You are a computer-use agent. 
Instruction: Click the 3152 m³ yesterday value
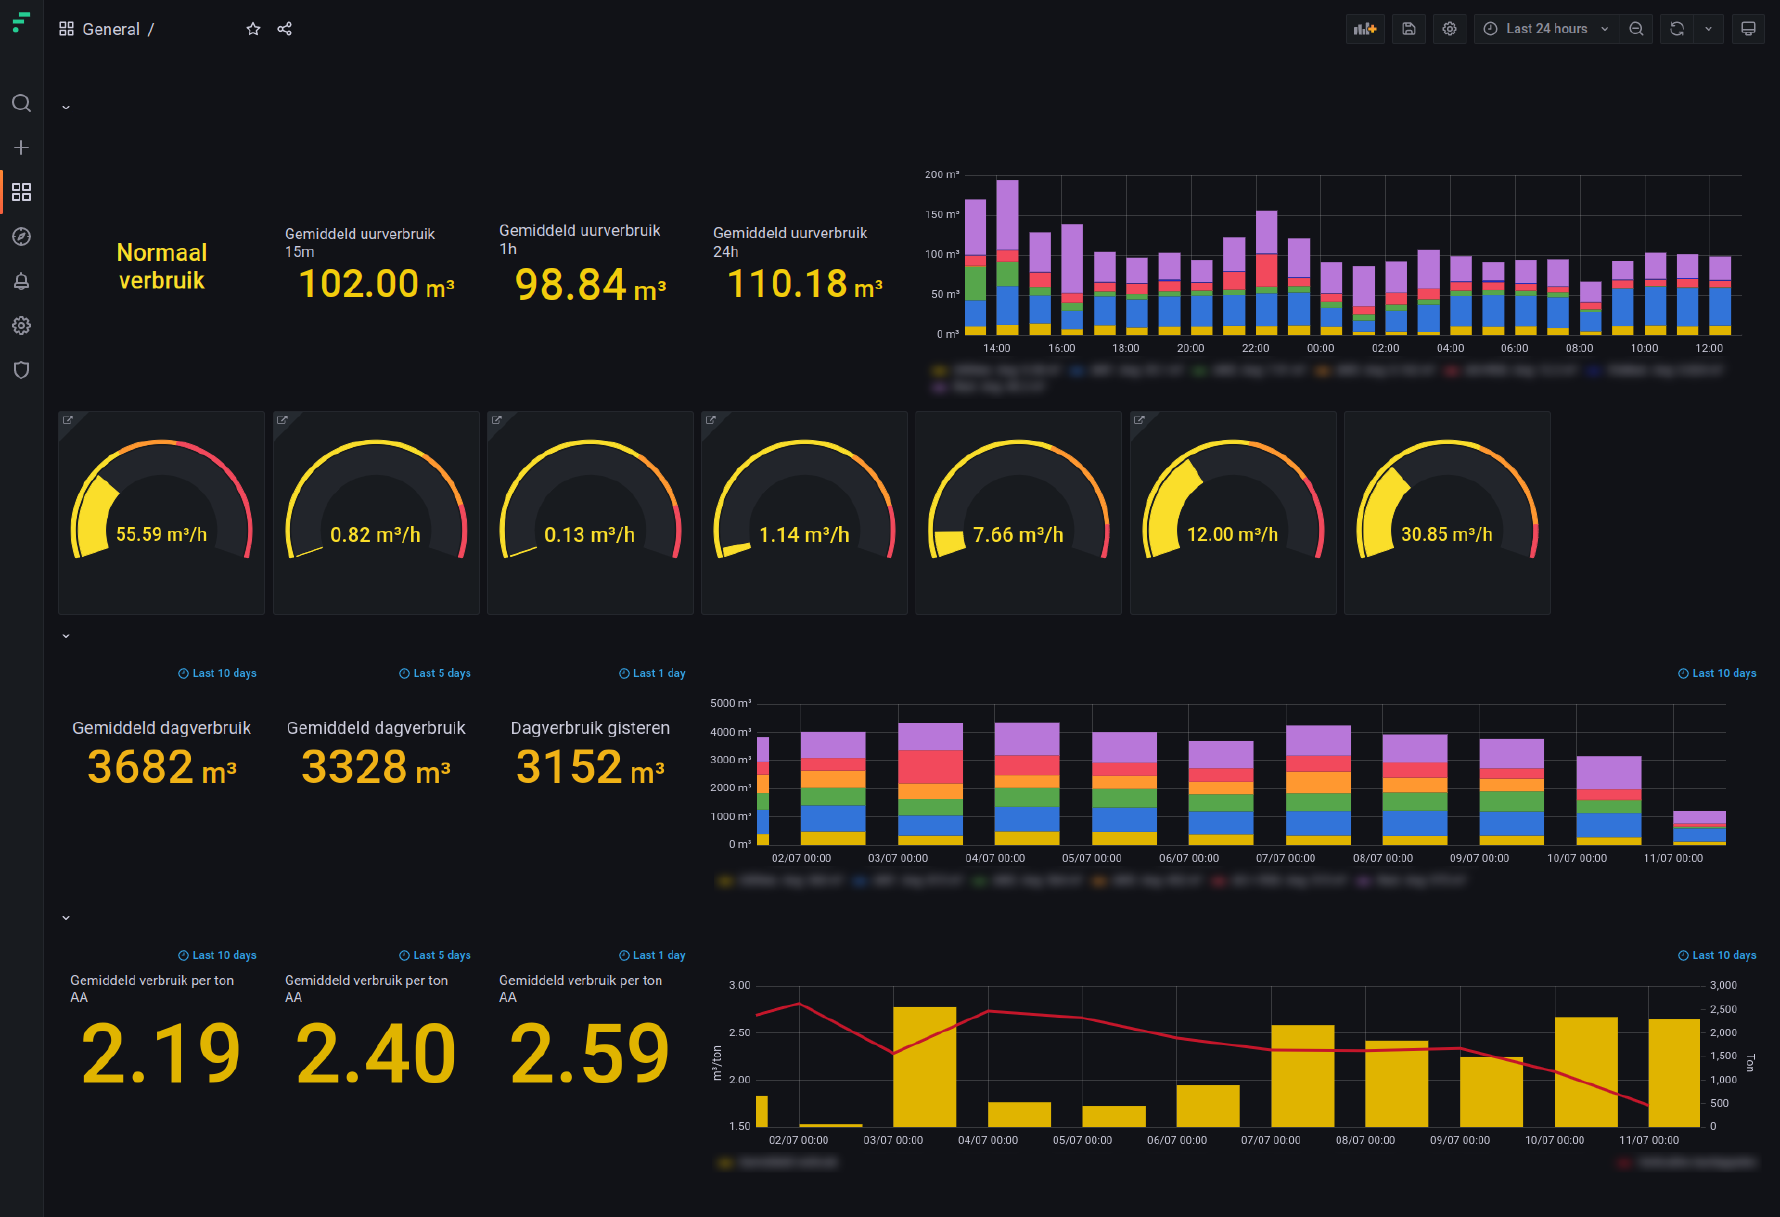(590, 767)
